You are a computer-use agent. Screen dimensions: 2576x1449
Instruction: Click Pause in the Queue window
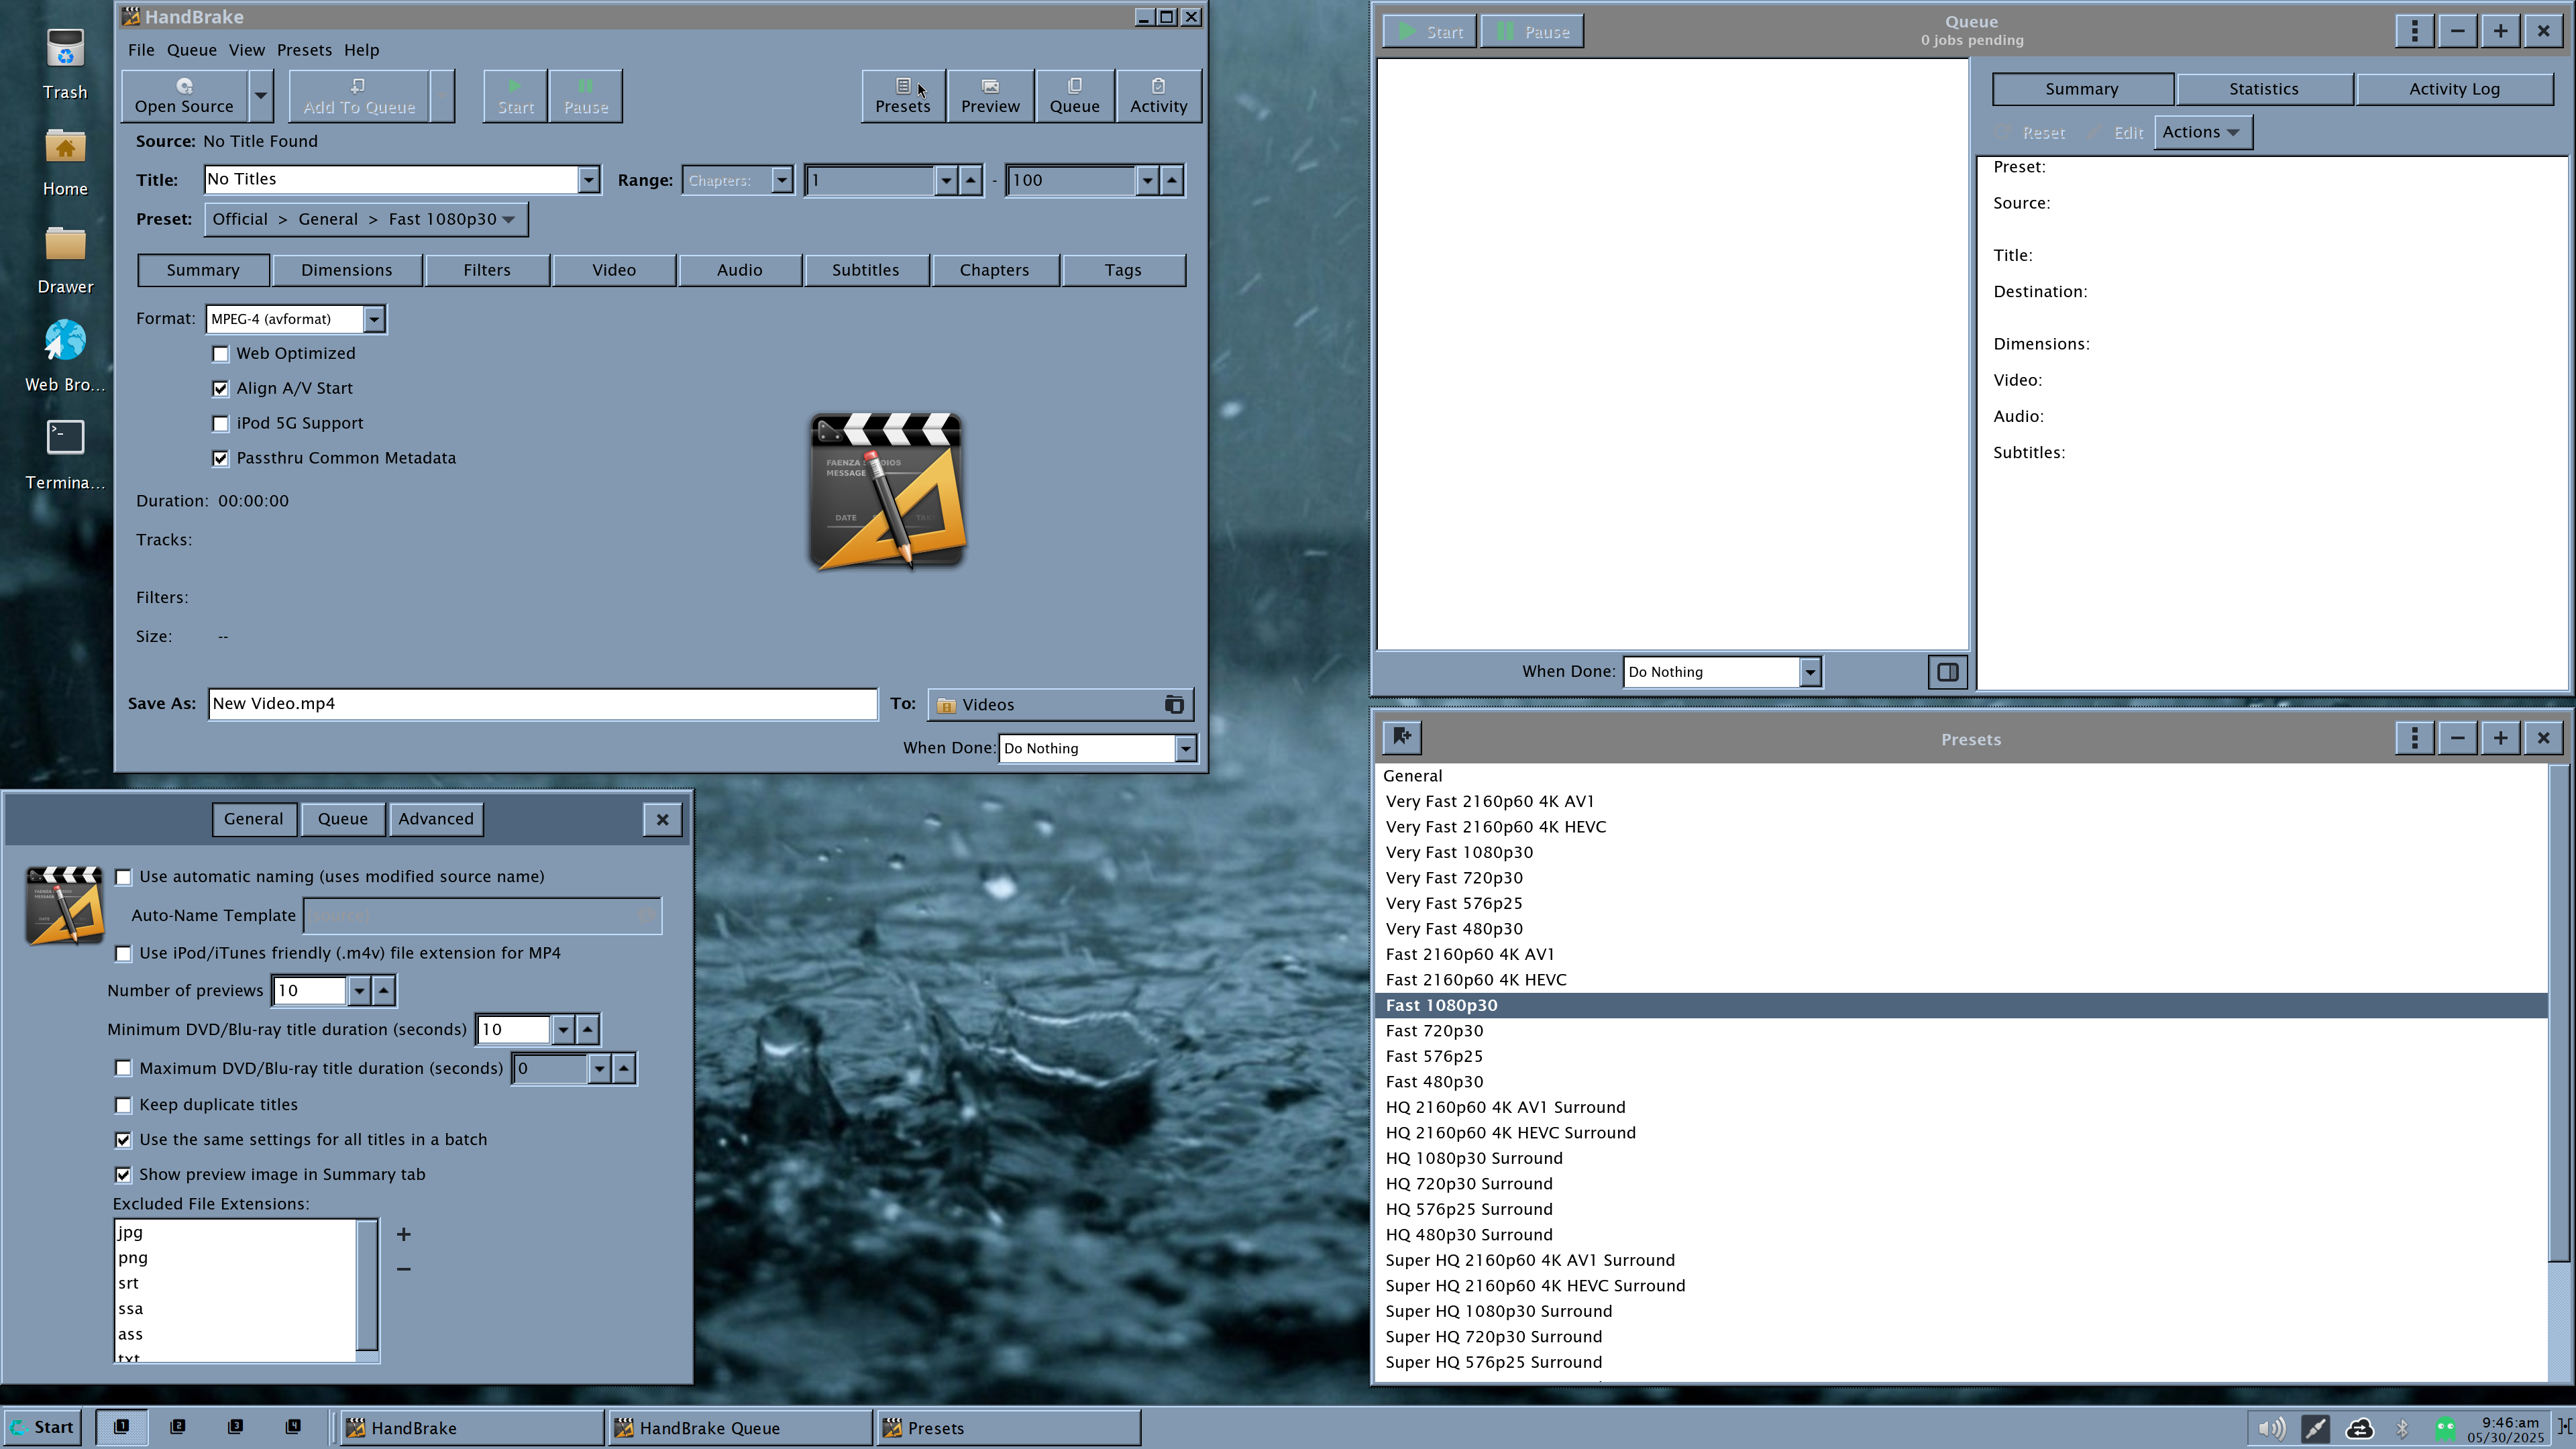pyautogui.click(x=1531, y=31)
